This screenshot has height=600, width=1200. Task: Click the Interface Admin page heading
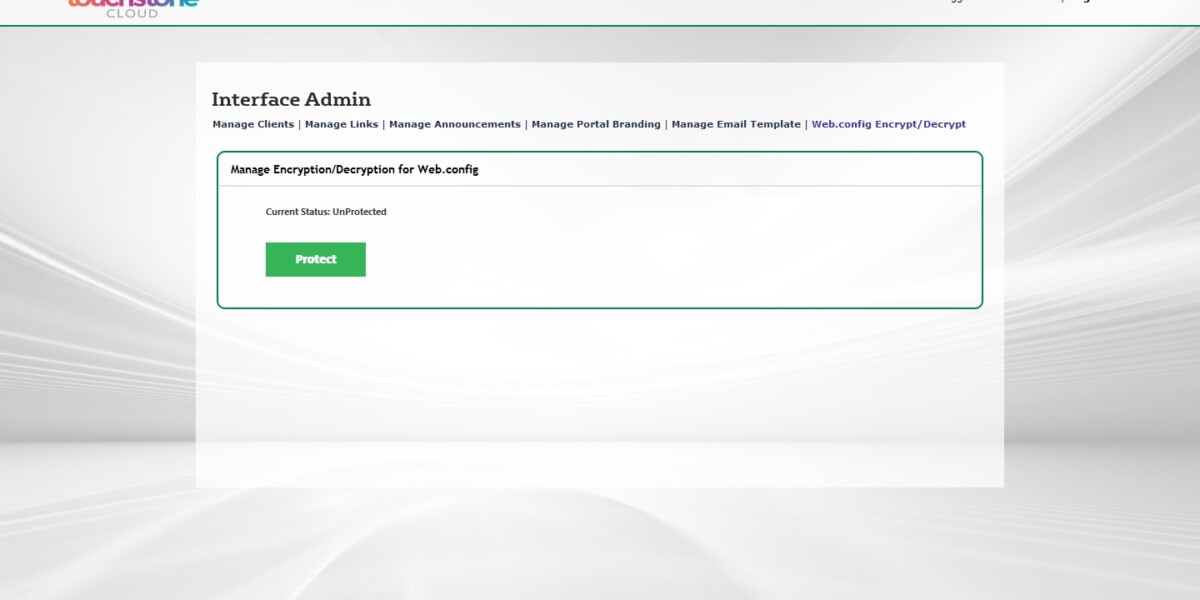(291, 99)
